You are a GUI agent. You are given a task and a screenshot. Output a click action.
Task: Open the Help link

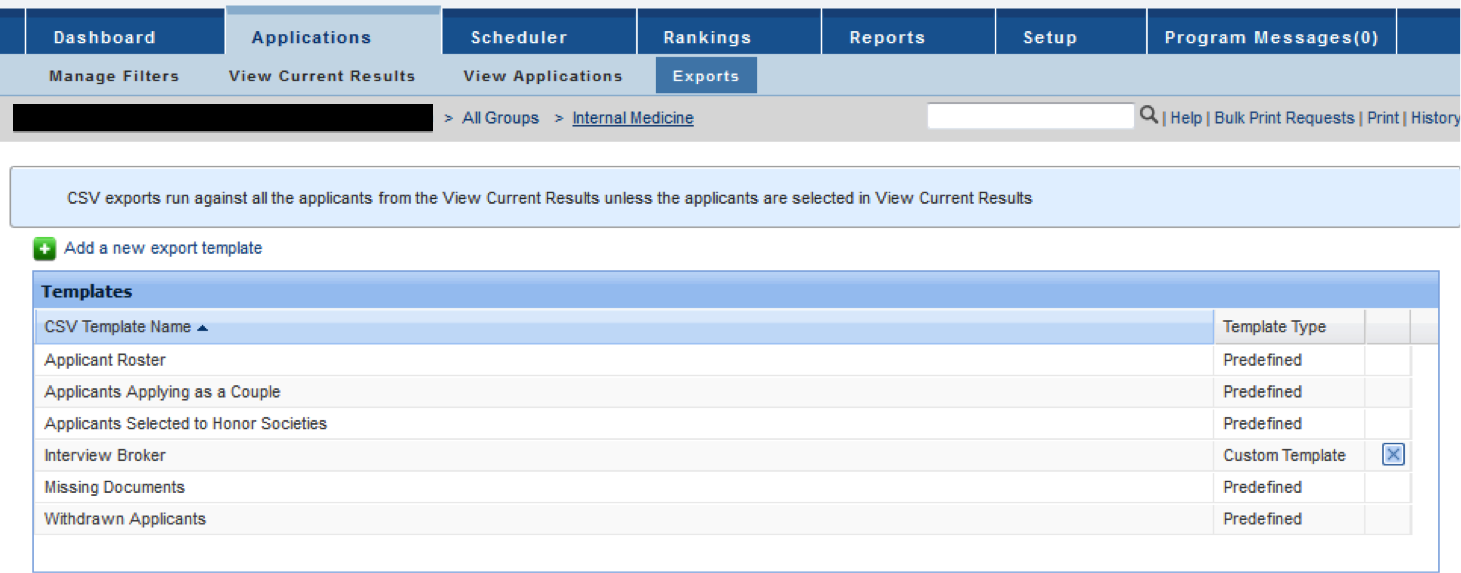click(x=1185, y=118)
